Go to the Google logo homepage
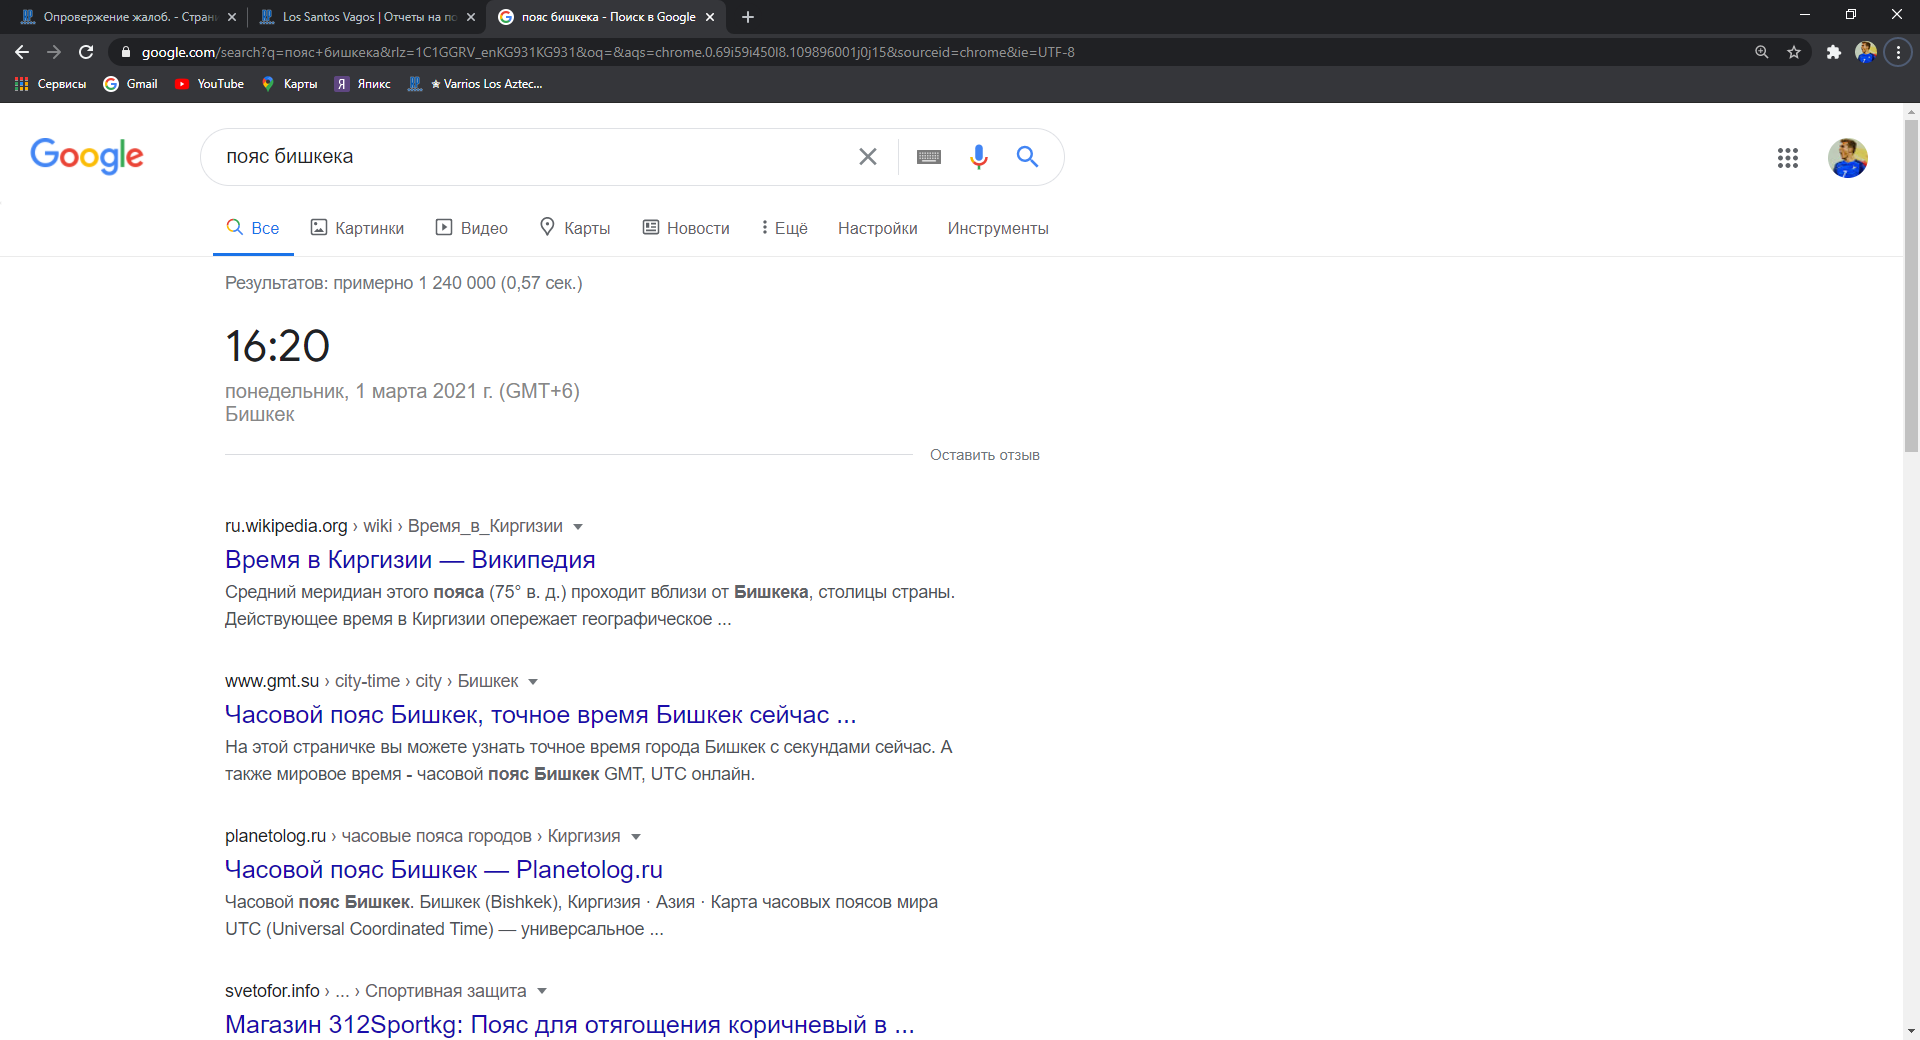The height and width of the screenshot is (1040, 1920). tap(87, 156)
